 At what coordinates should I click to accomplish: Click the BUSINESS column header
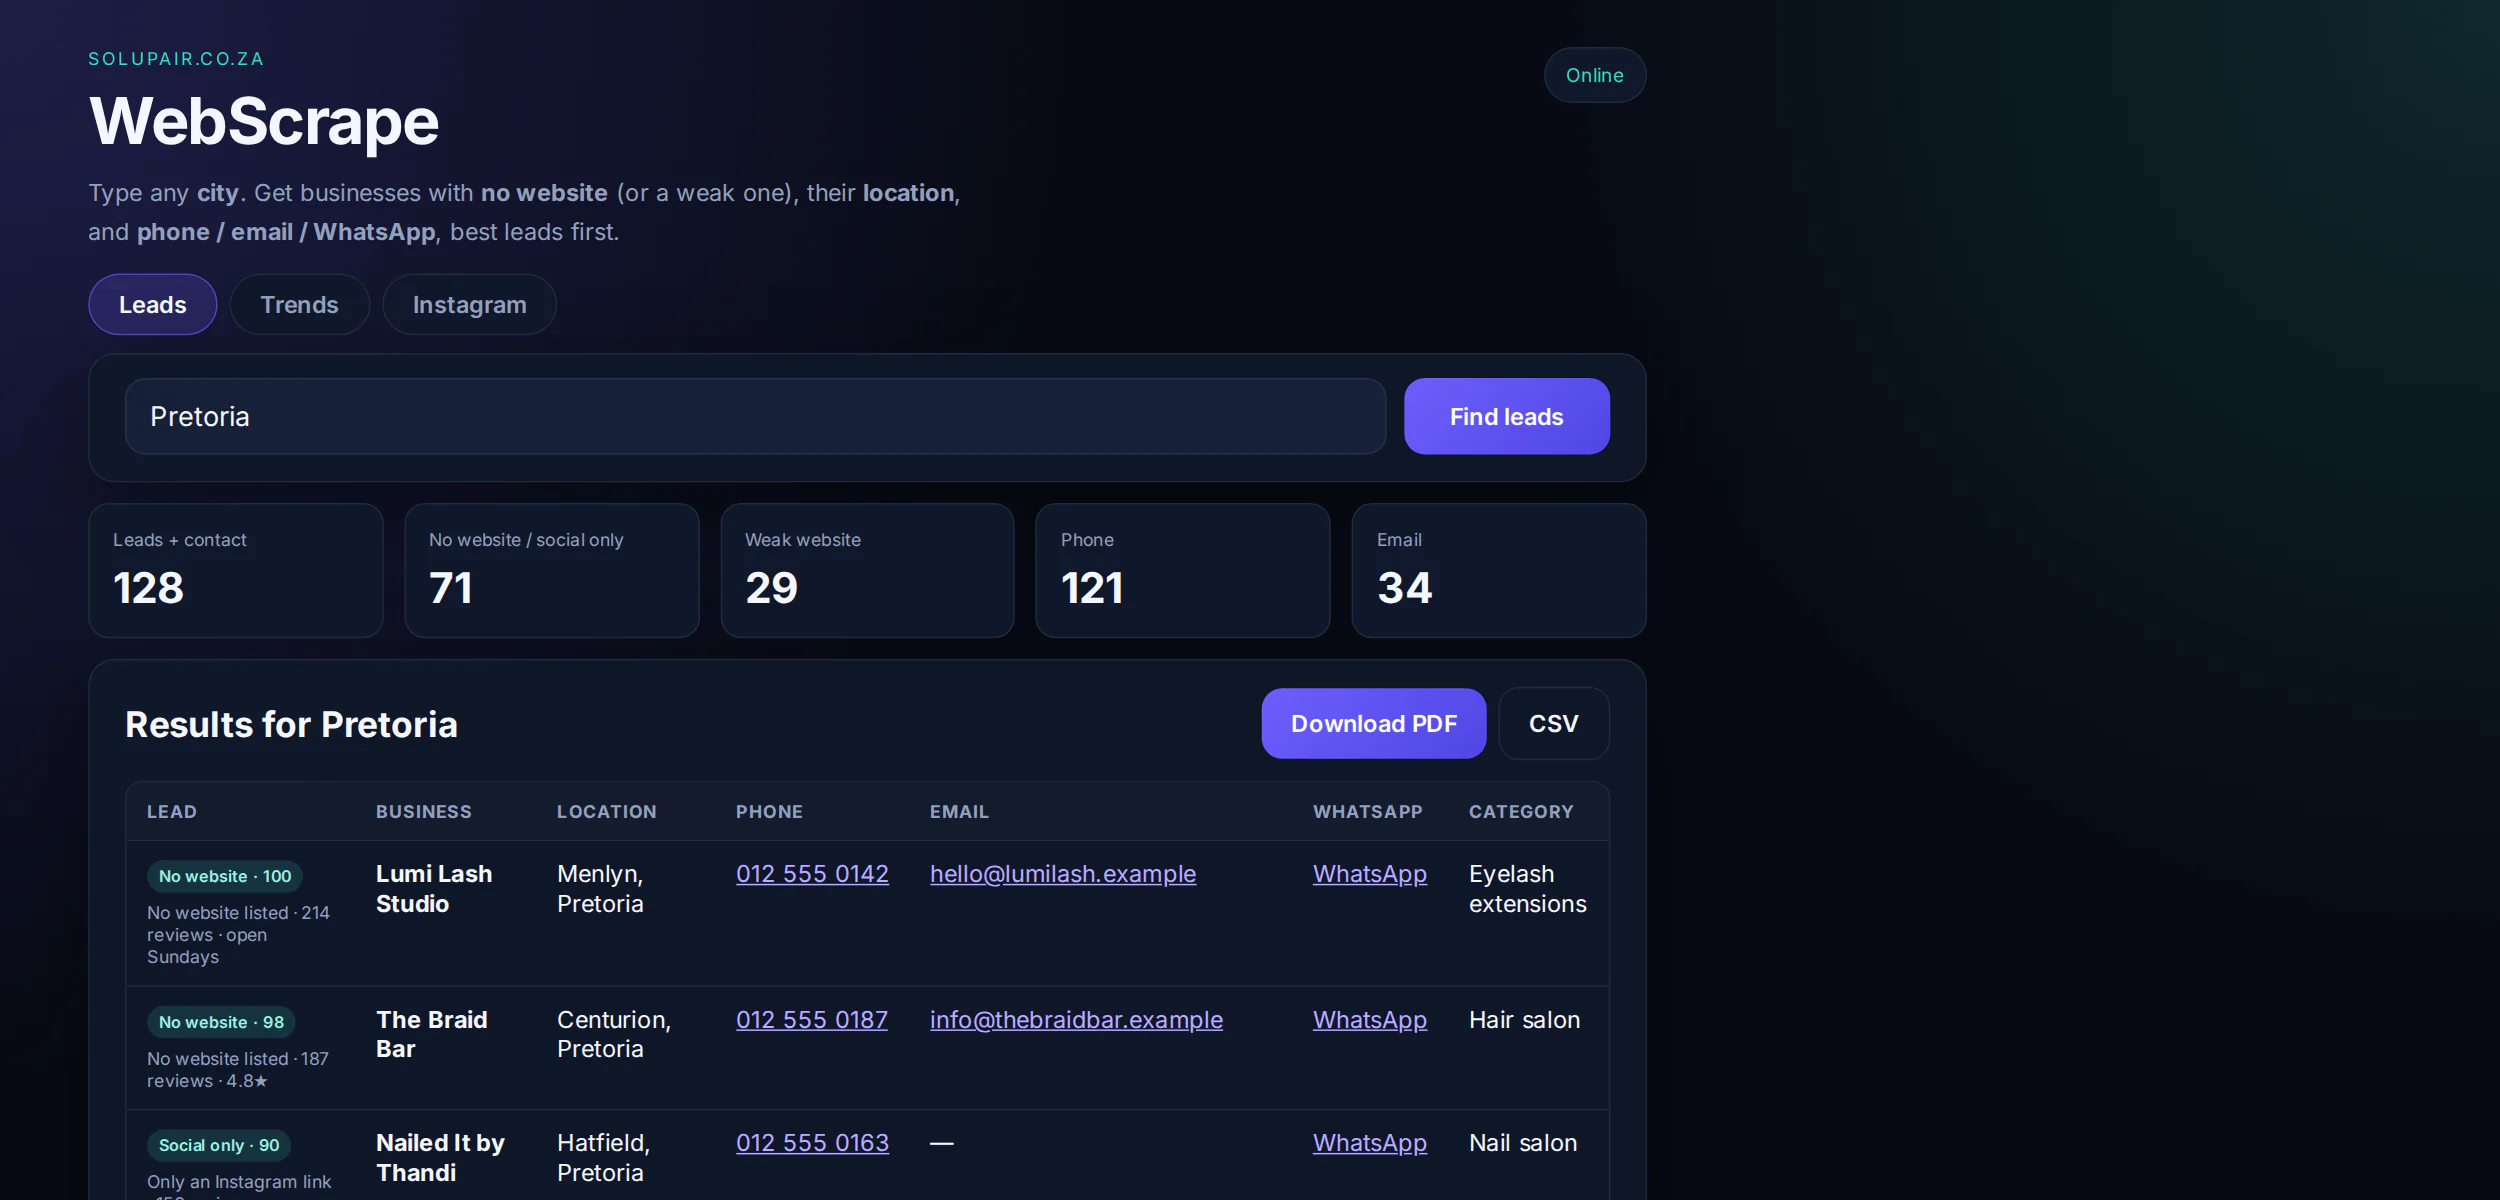pyautogui.click(x=424, y=812)
